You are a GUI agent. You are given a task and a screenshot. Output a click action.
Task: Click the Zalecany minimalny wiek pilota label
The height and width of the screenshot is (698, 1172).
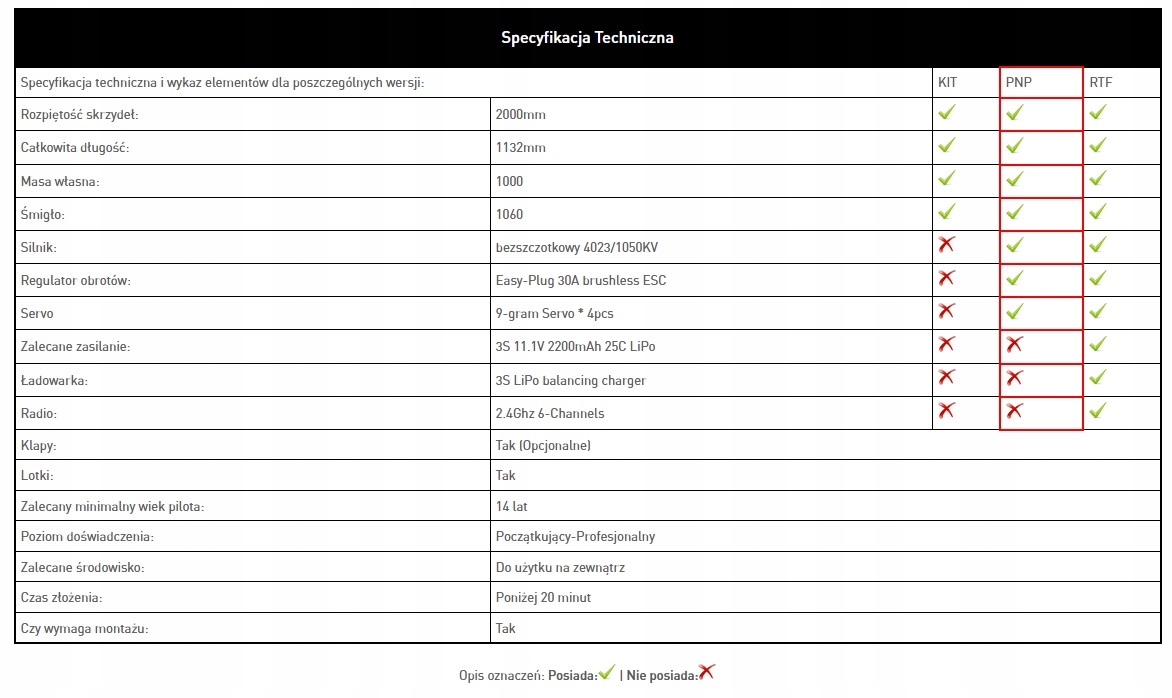pyautogui.click(x=112, y=507)
